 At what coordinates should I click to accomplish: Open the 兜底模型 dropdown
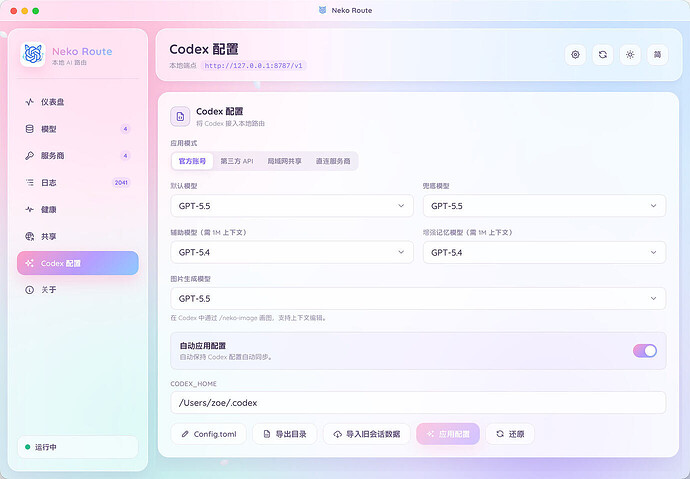(x=544, y=206)
